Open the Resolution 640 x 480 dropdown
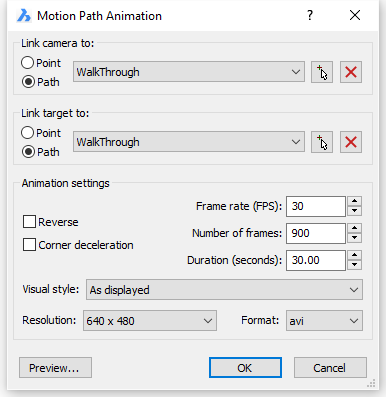The image size is (386, 397). point(150,321)
